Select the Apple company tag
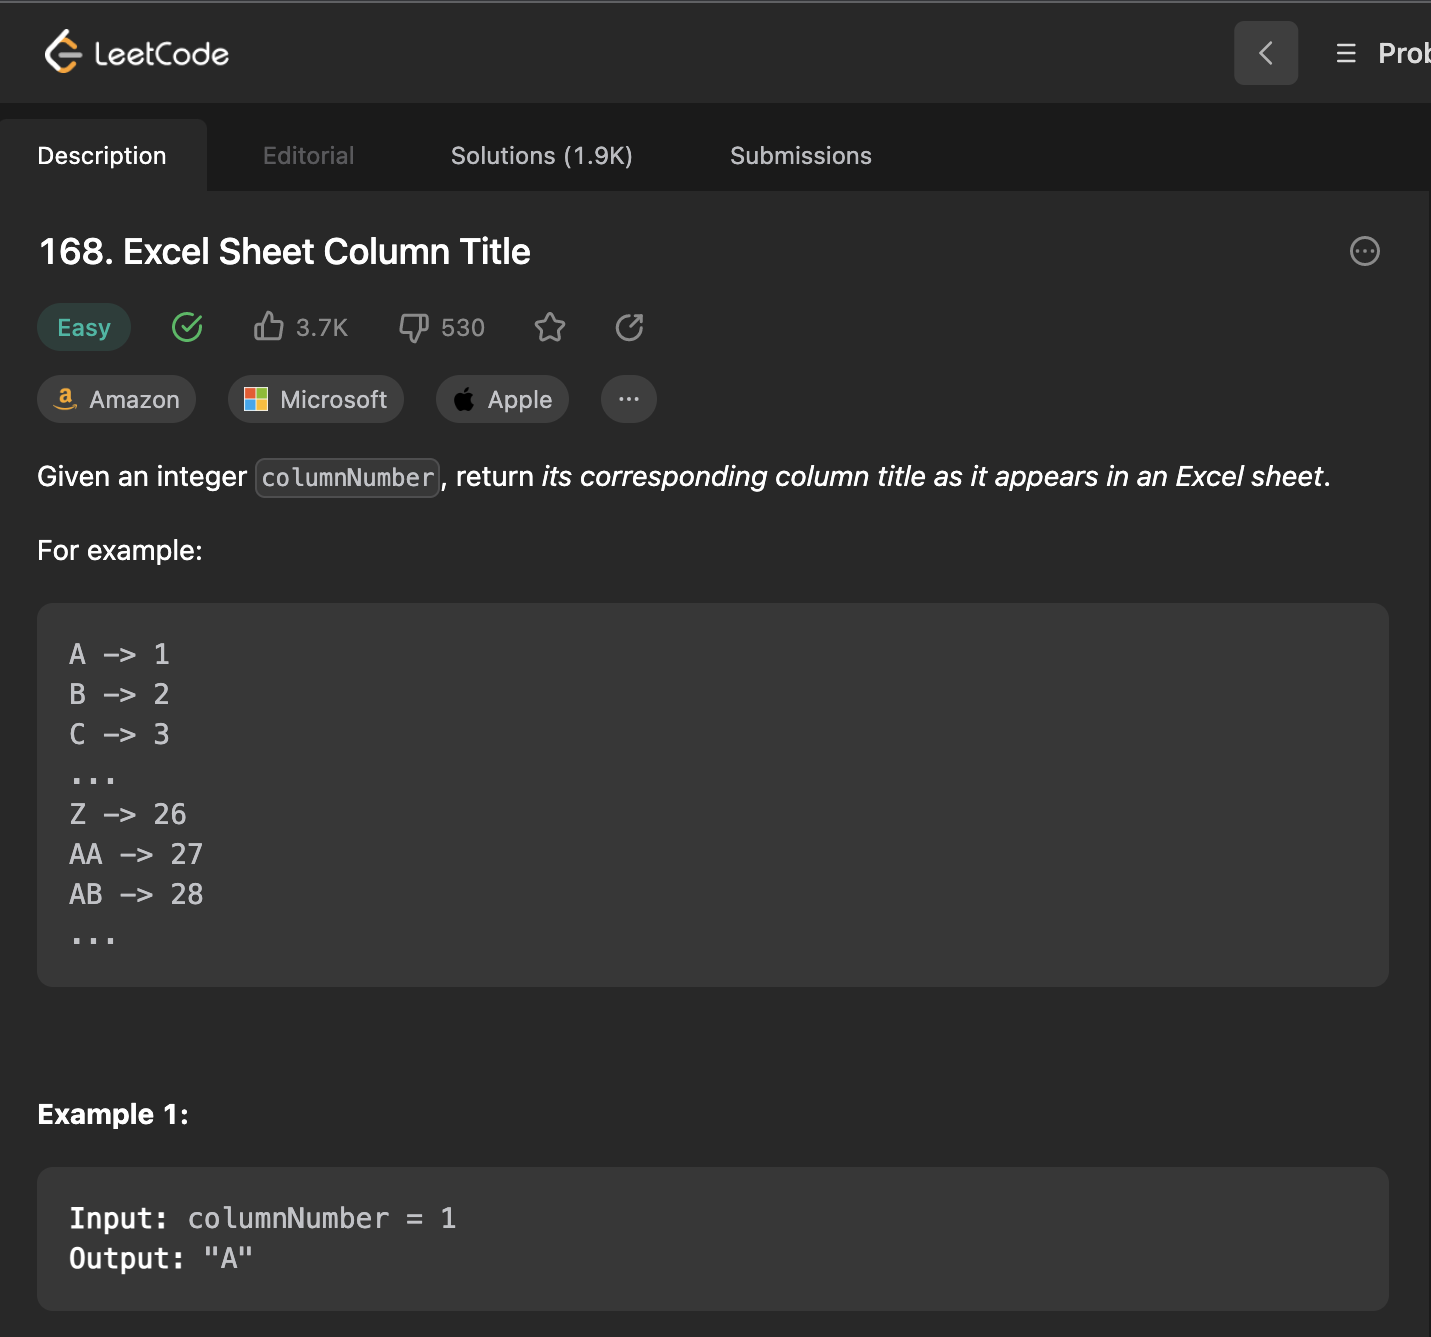1431x1337 pixels. pyautogui.click(x=502, y=399)
